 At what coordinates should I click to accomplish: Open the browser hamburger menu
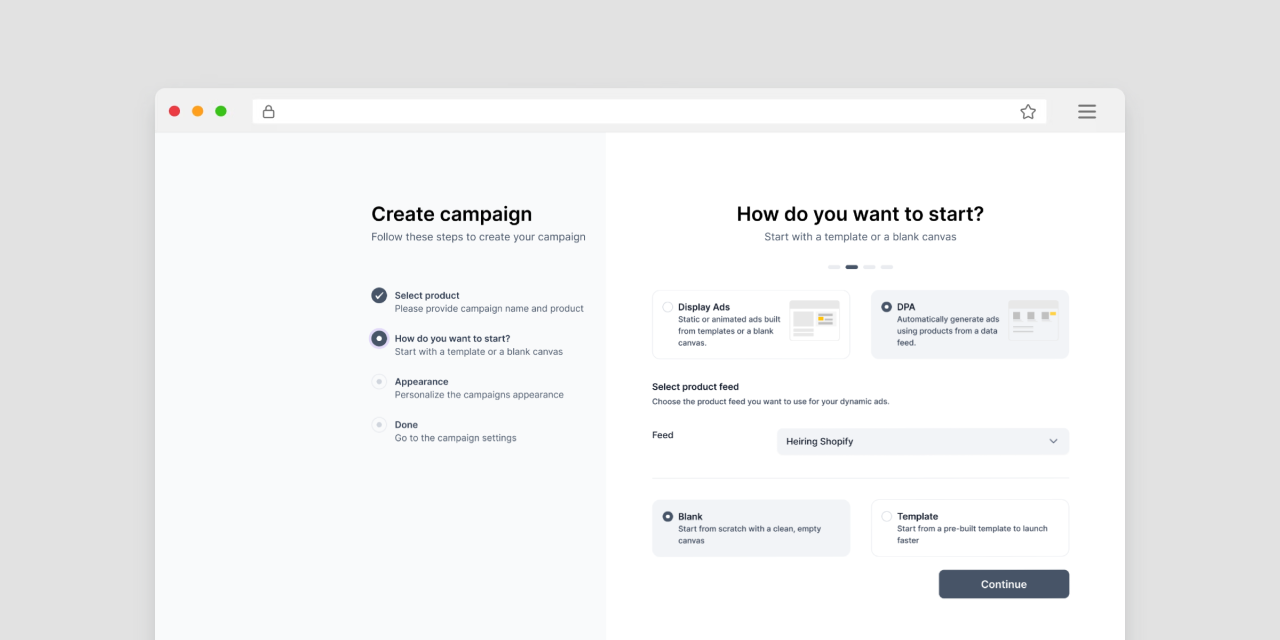click(1086, 111)
